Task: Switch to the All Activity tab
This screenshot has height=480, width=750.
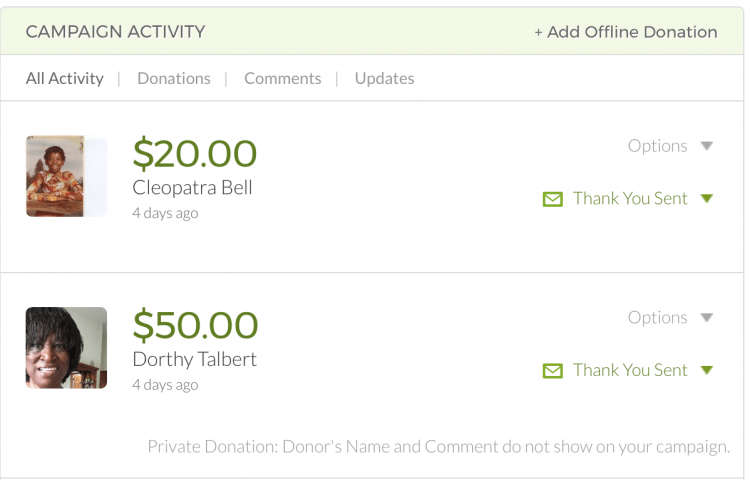Action: click(x=64, y=78)
